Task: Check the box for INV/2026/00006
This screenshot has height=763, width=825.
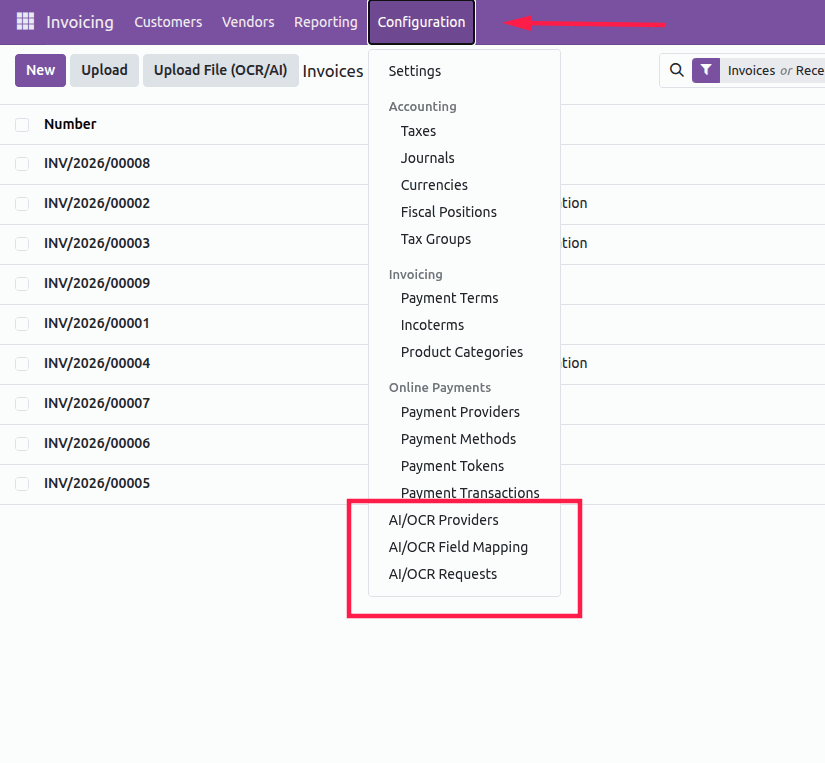Action: [x=22, y=444]
